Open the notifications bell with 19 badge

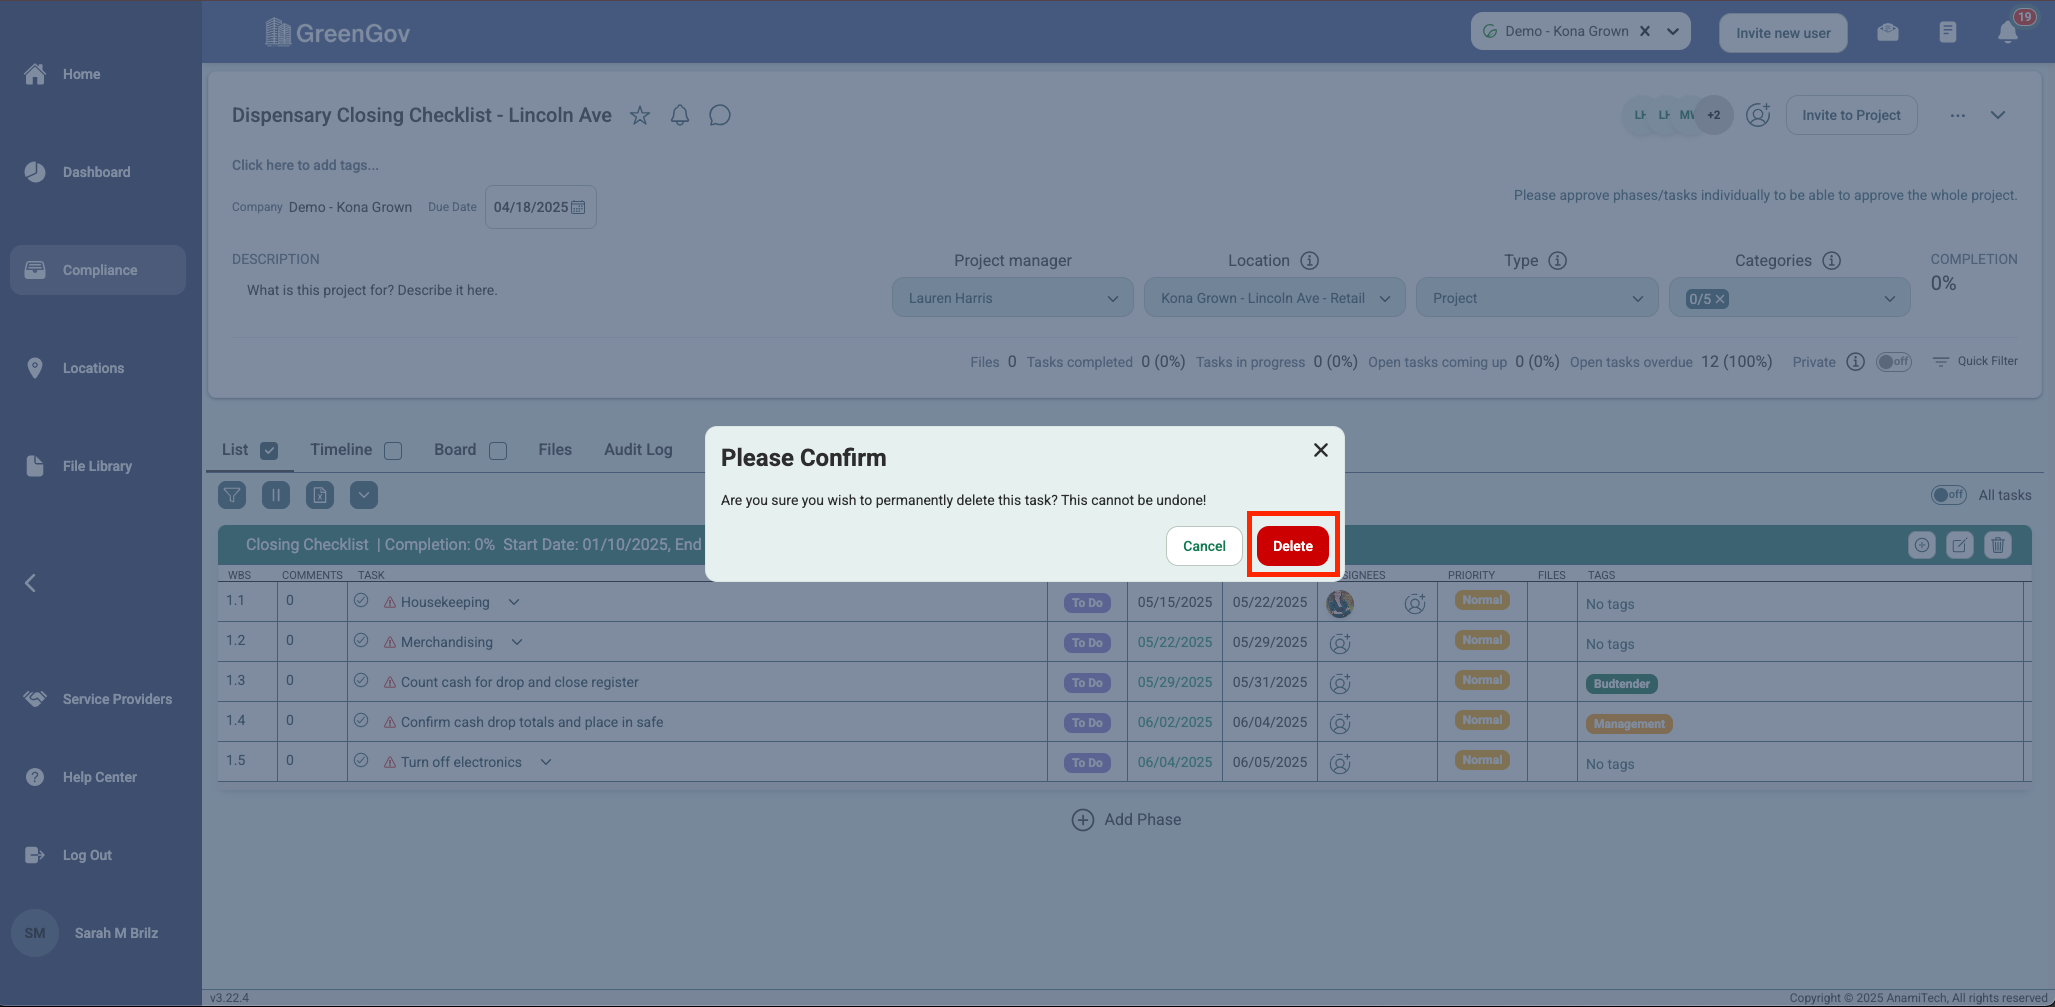(x=2008, y=32)
